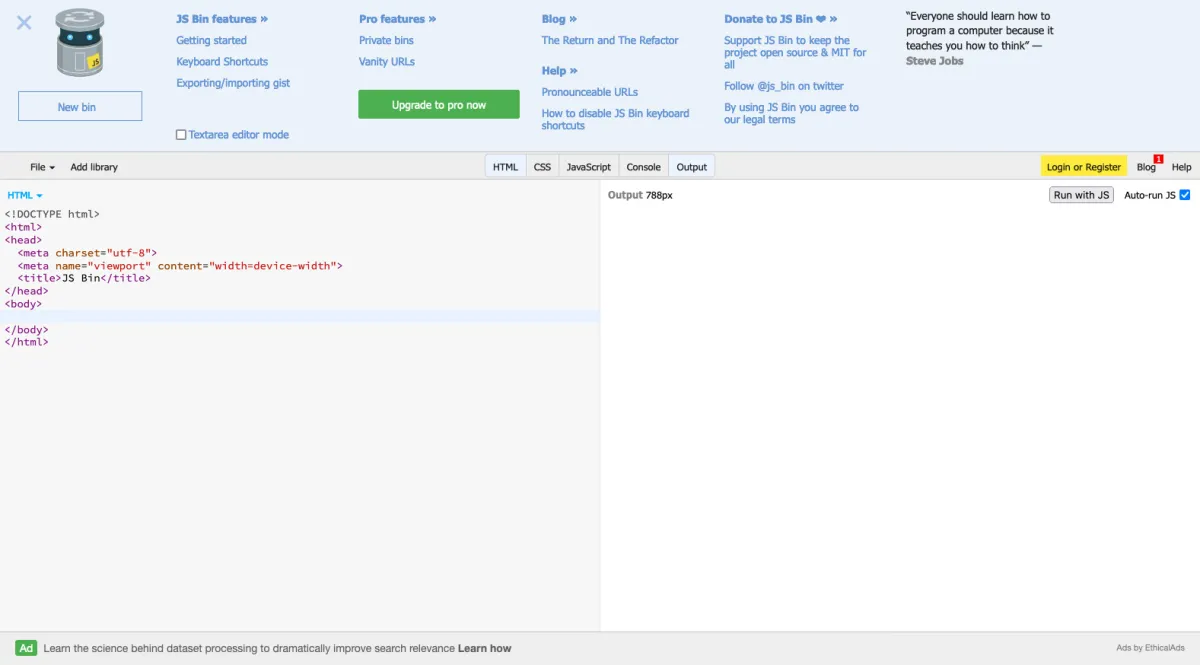Click the Donate to JS Bin heading
1200x665 pixels.
pos(781,19)
